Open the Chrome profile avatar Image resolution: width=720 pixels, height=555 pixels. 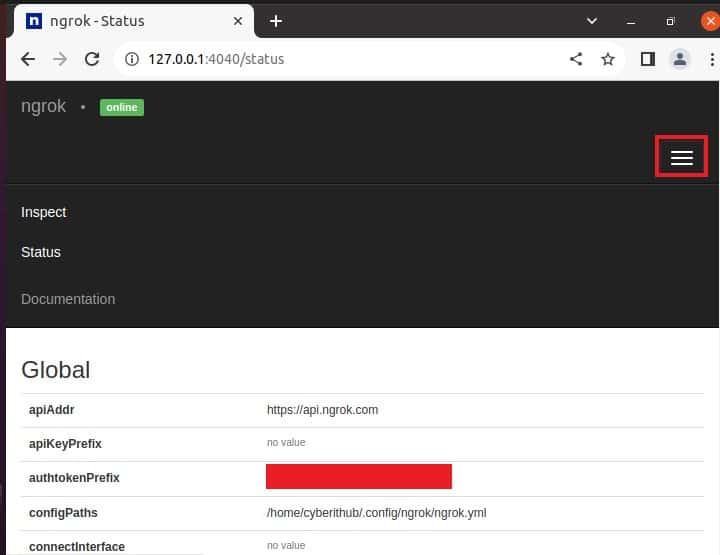click(680, 59)
